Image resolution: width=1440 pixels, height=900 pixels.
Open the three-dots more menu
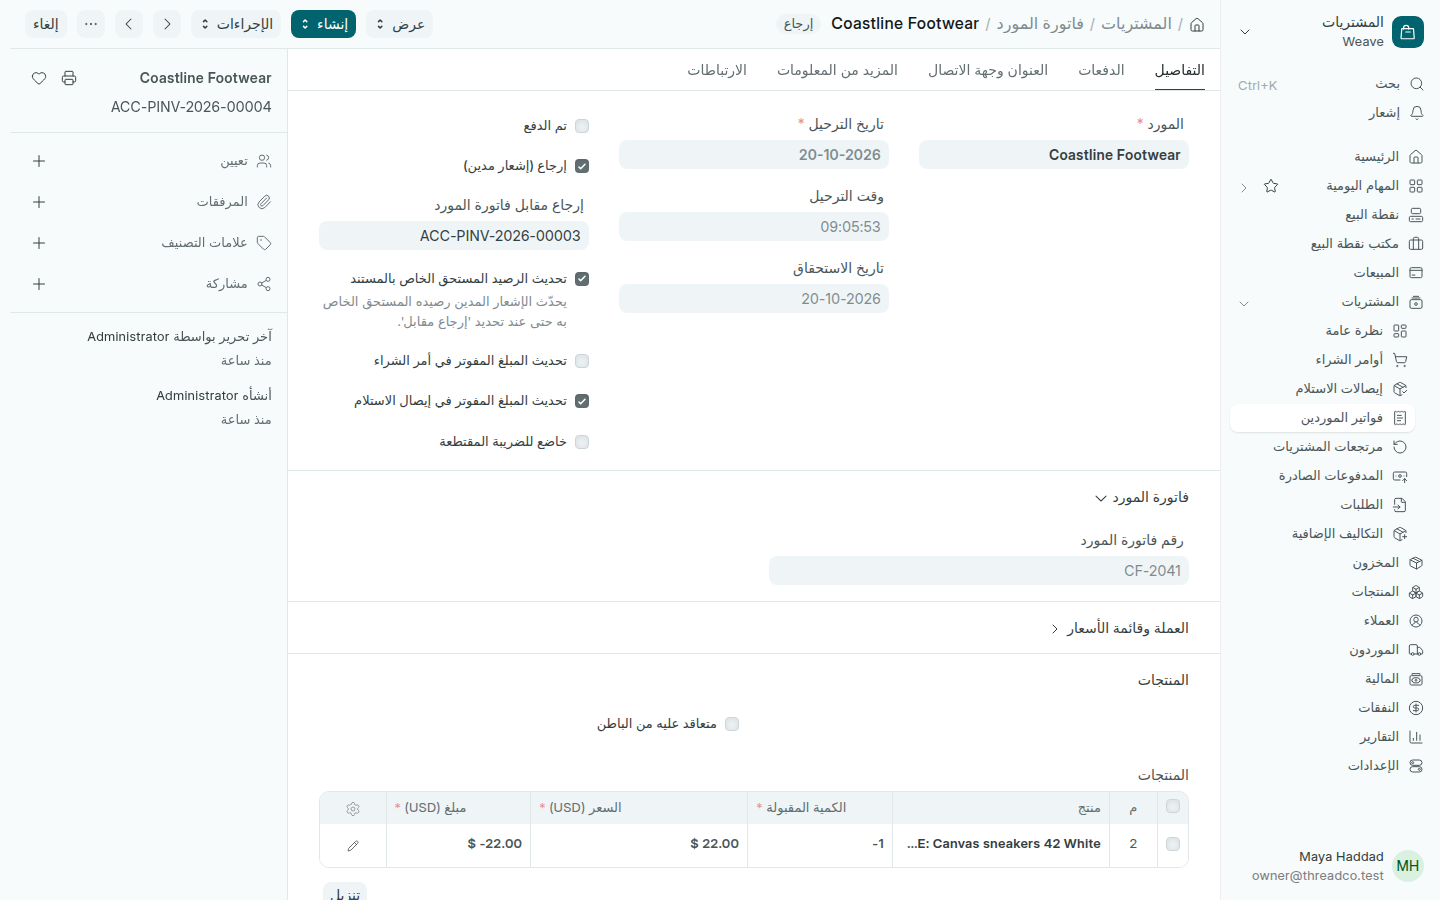point(91,24)
